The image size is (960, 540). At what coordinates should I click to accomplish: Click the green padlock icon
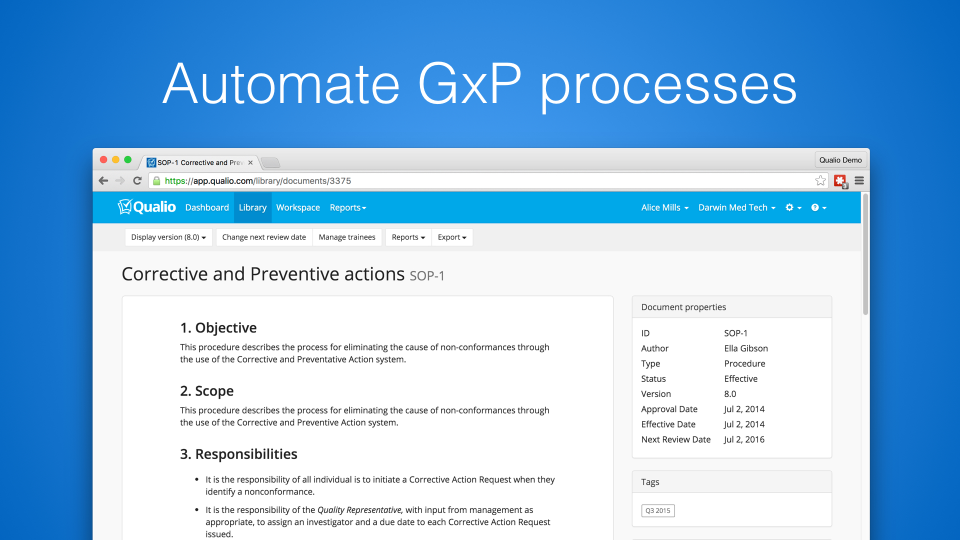point(157,181)
